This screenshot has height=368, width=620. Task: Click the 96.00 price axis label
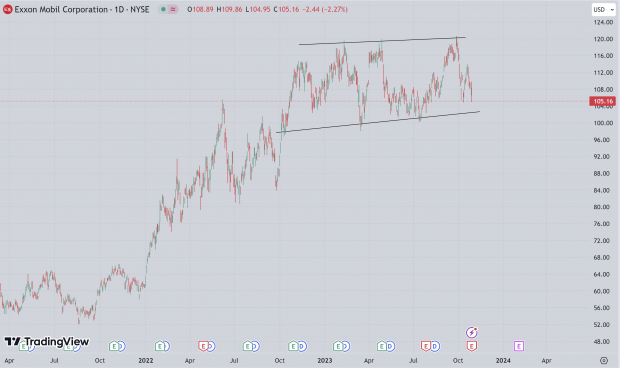(603, 140)
